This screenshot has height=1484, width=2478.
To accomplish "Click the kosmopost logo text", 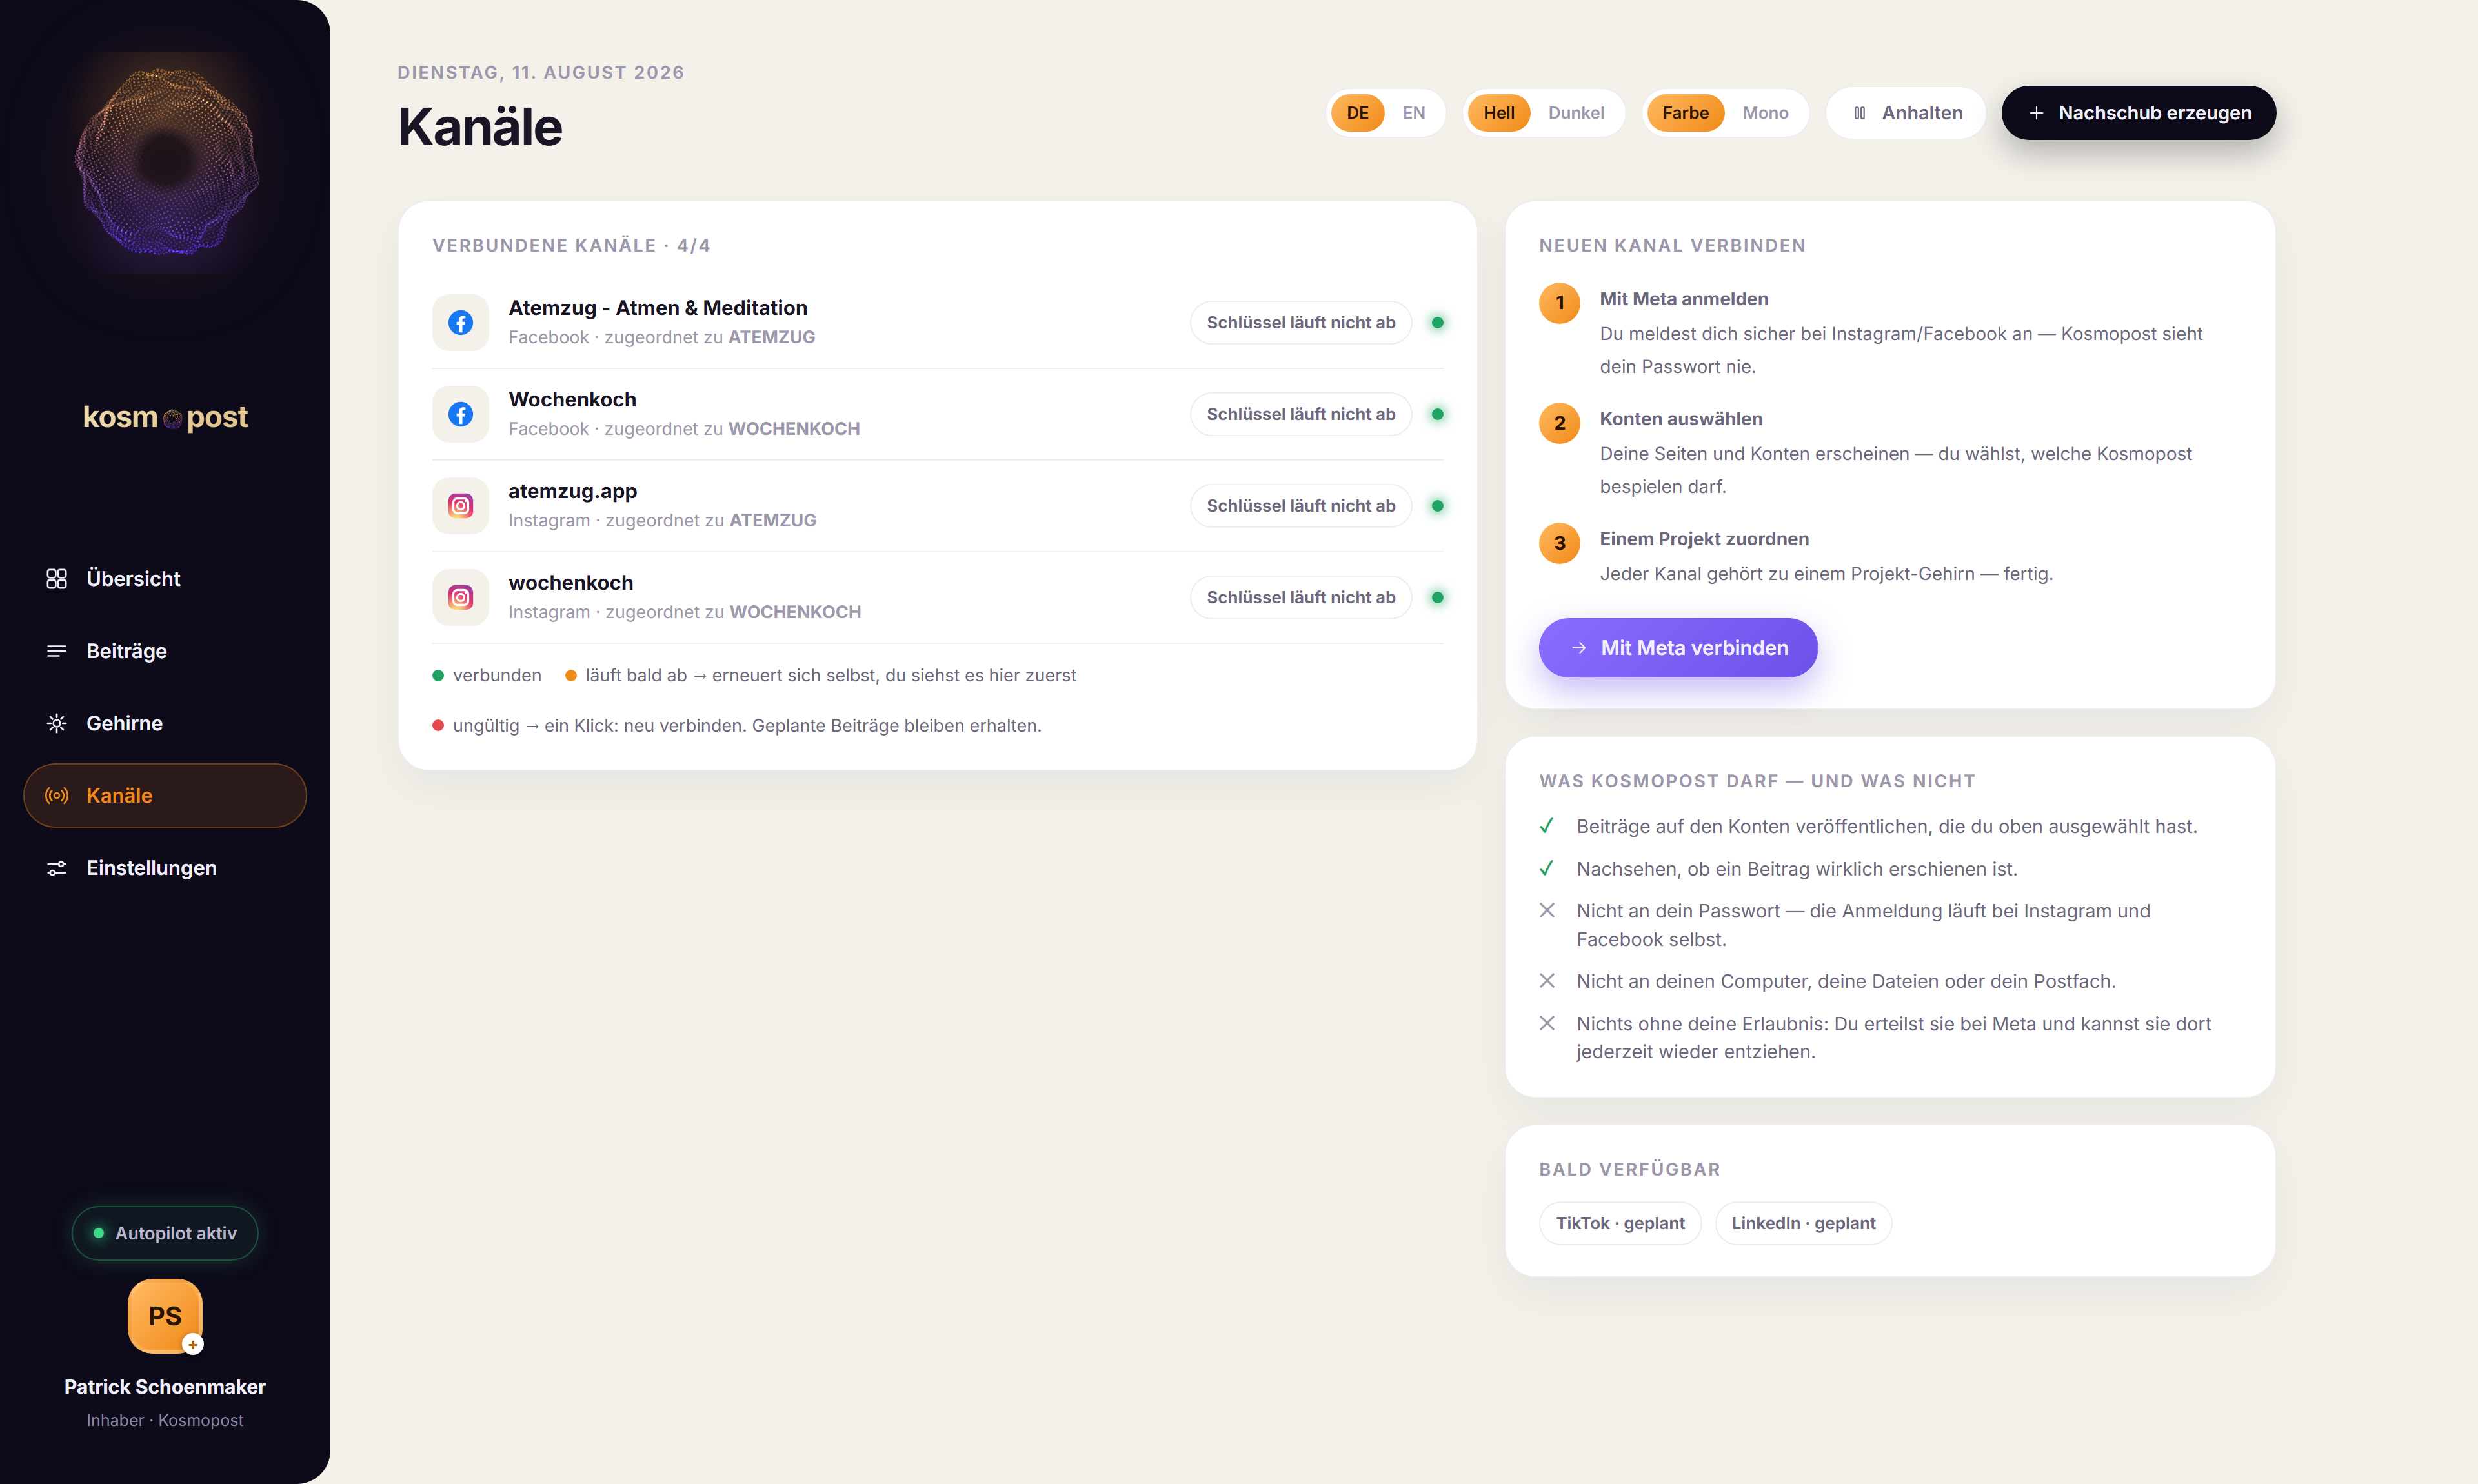I will click(165, 417).
